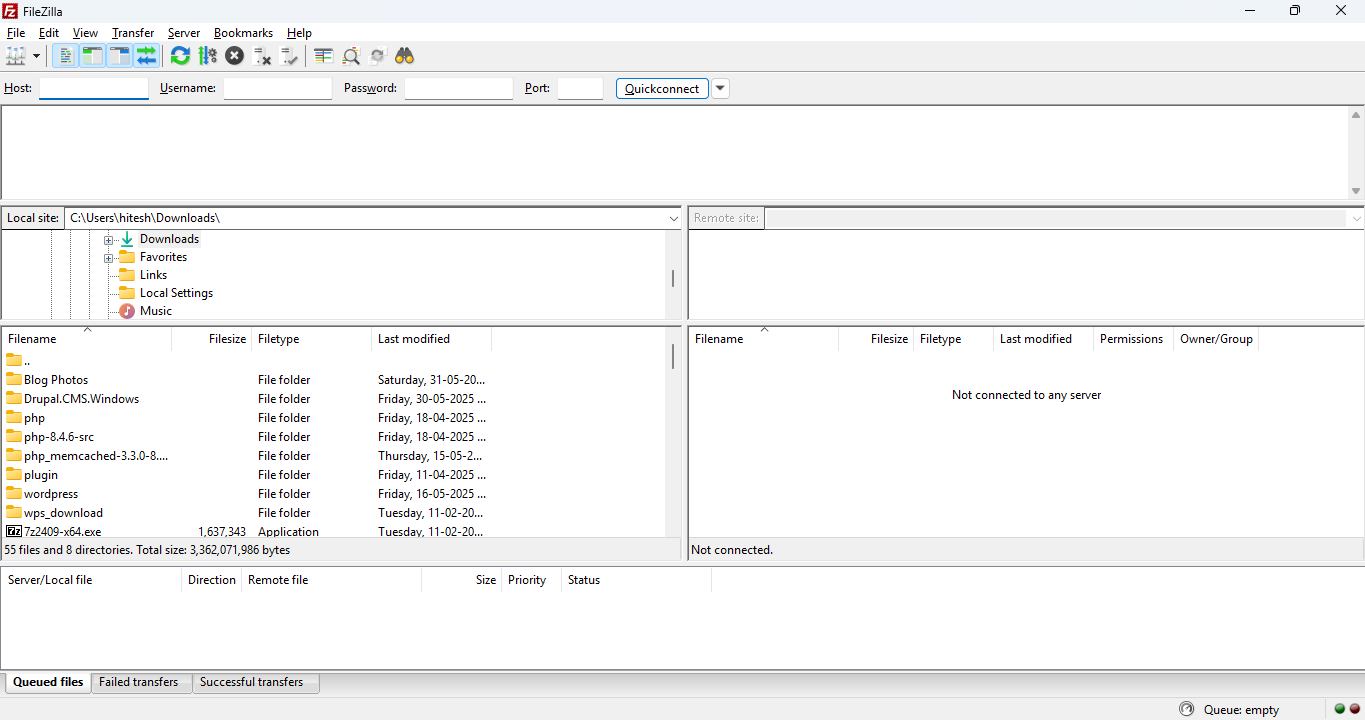Select wordpress folder in file list

pyautogui.click(x=51, y=494)
